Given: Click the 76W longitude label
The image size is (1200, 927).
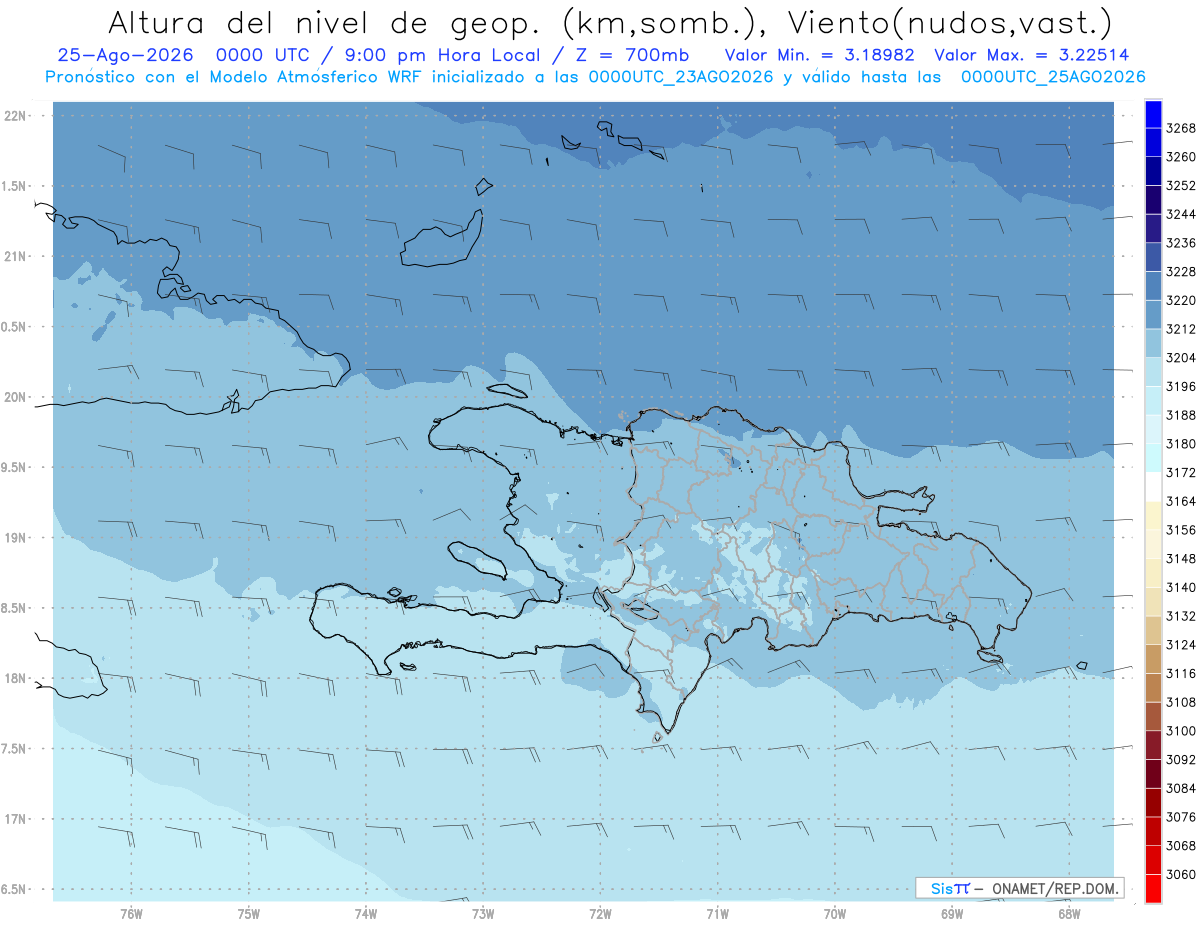Looking at the screenshot, I should pos(131,912).
